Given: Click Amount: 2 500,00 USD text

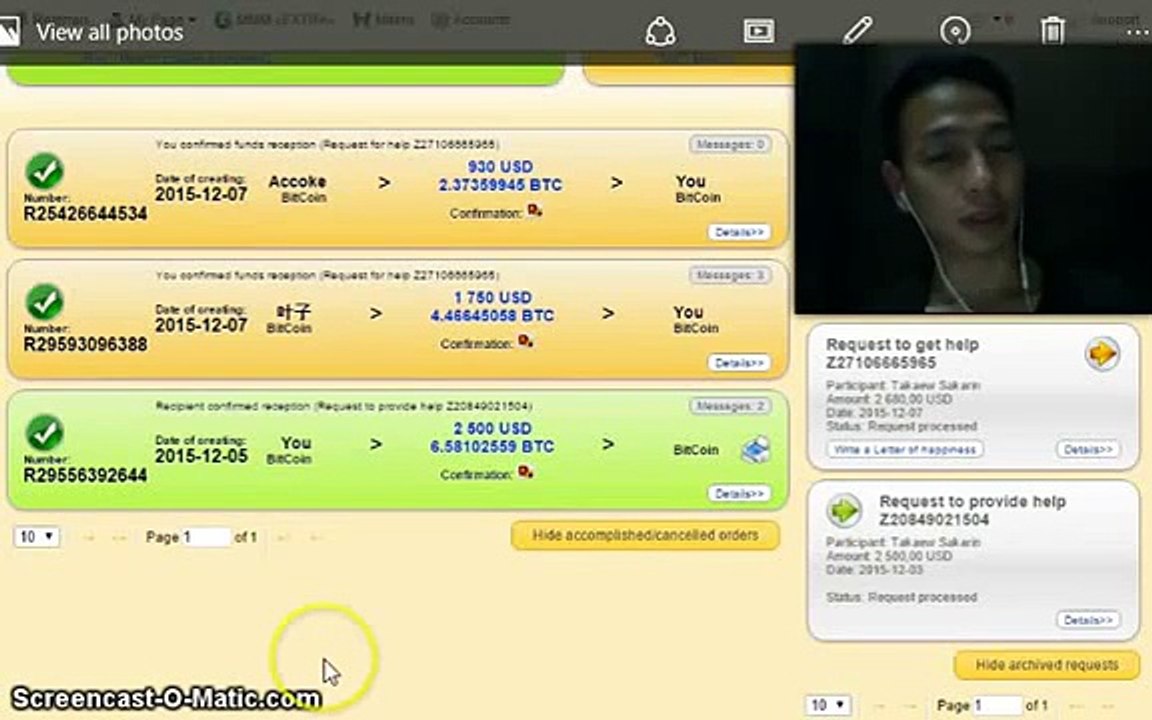Looking at the screenshot, I should (x=889, y=556).
